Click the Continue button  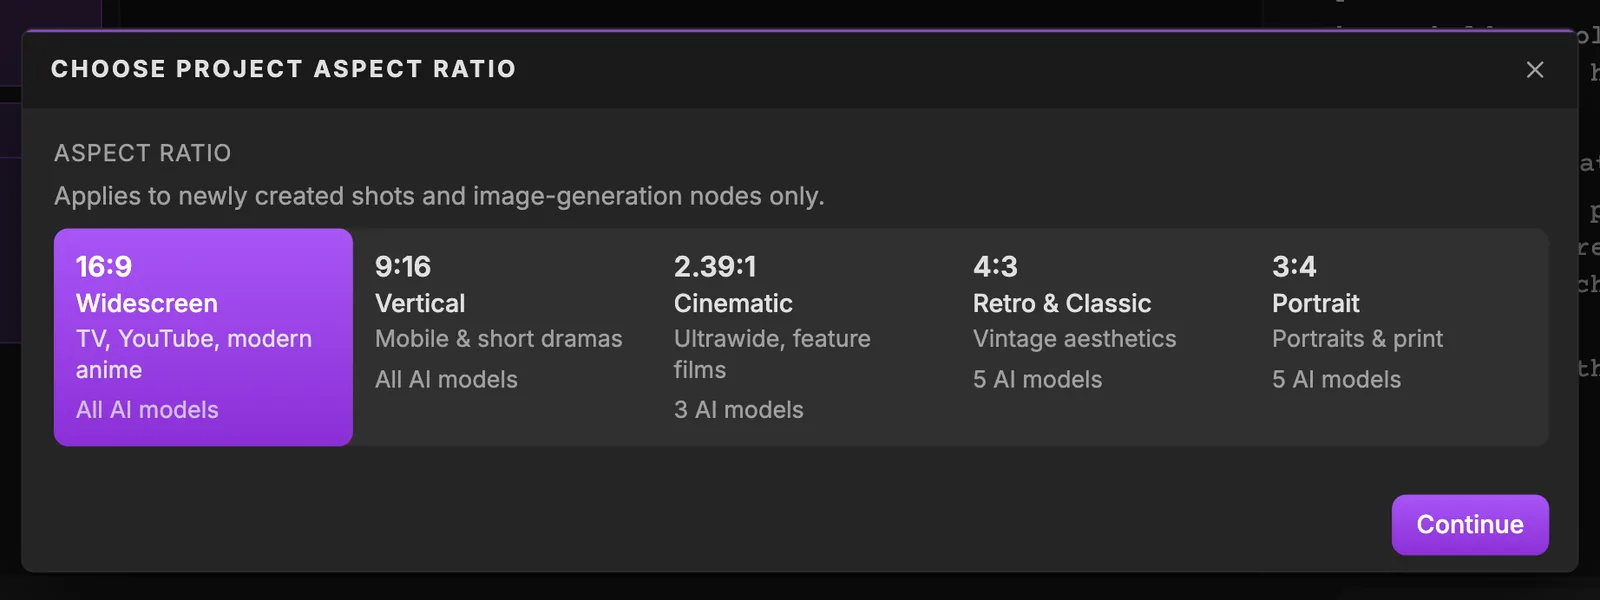[x=1470, y=525]
